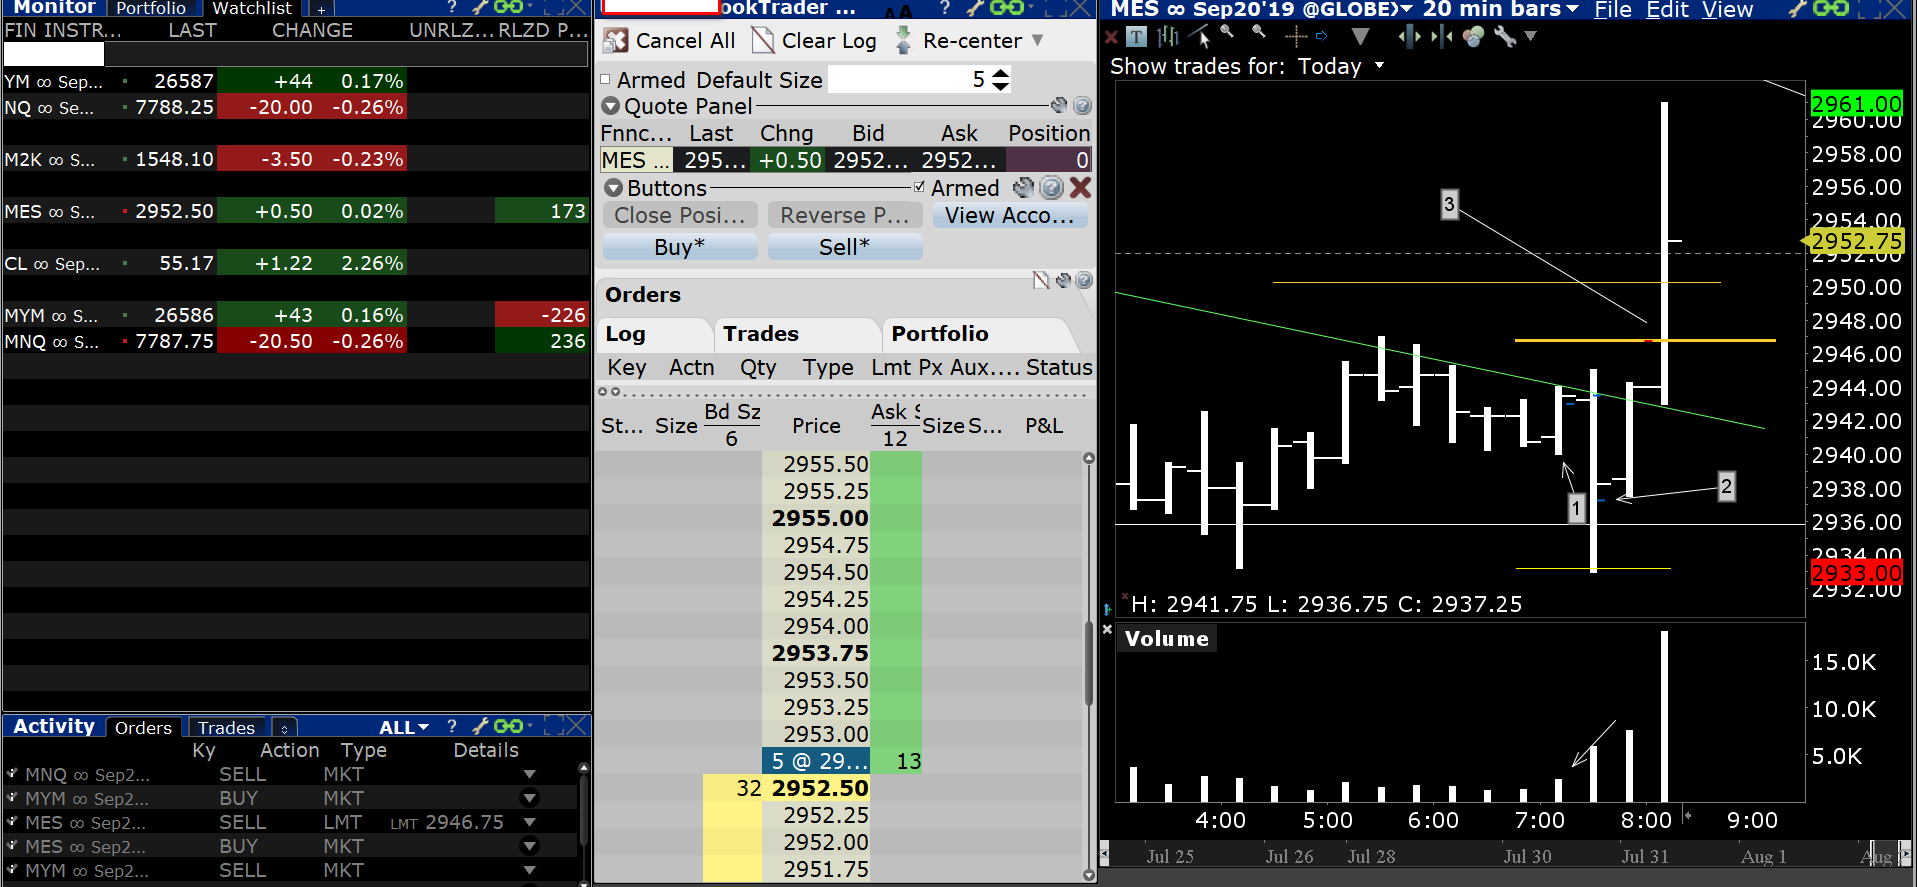
Task: Open the contract MES Sep20'19 @GLOBEX dropdown arrow
Action: pos(1407,9)
